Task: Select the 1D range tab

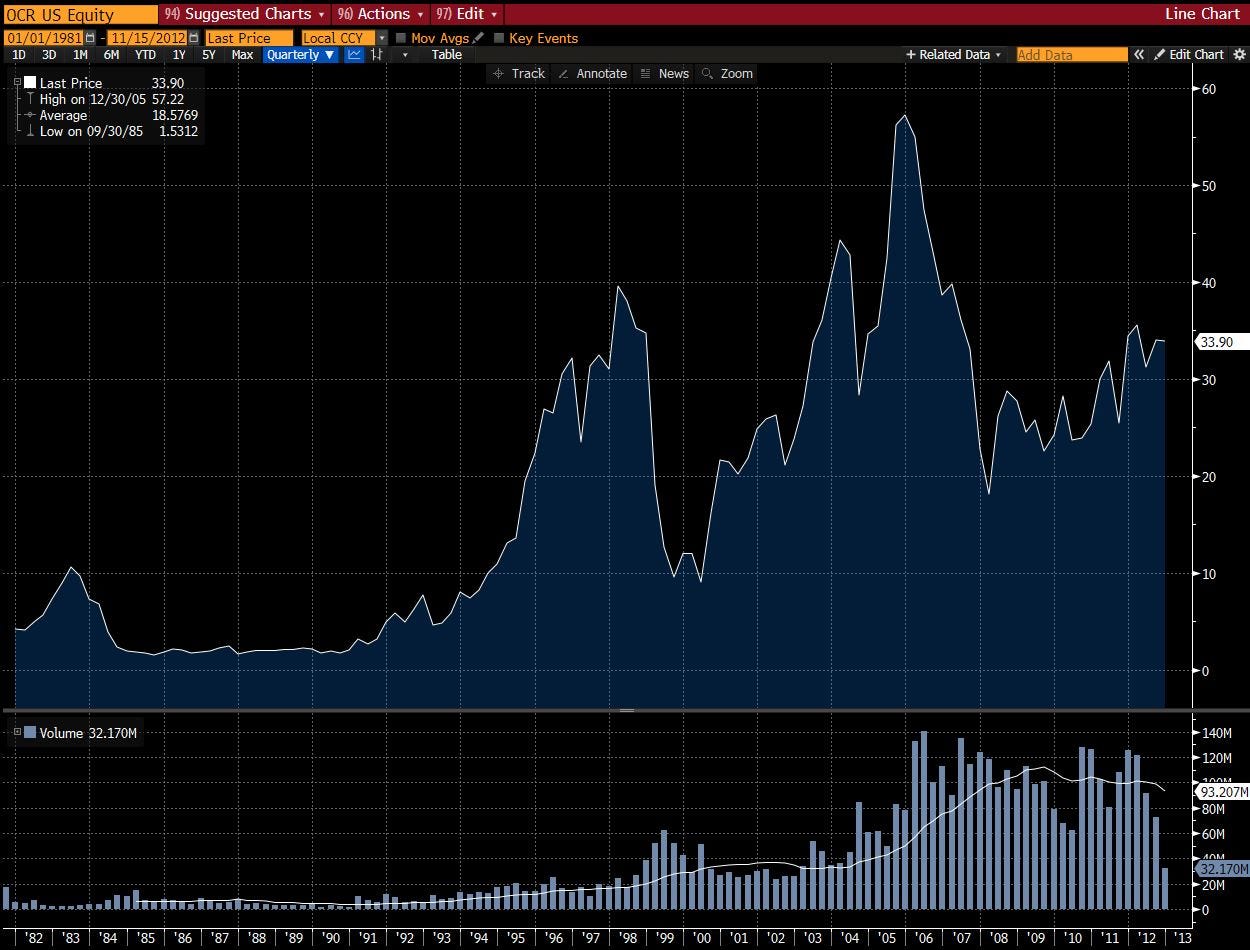Action: (x=19, y=54)
